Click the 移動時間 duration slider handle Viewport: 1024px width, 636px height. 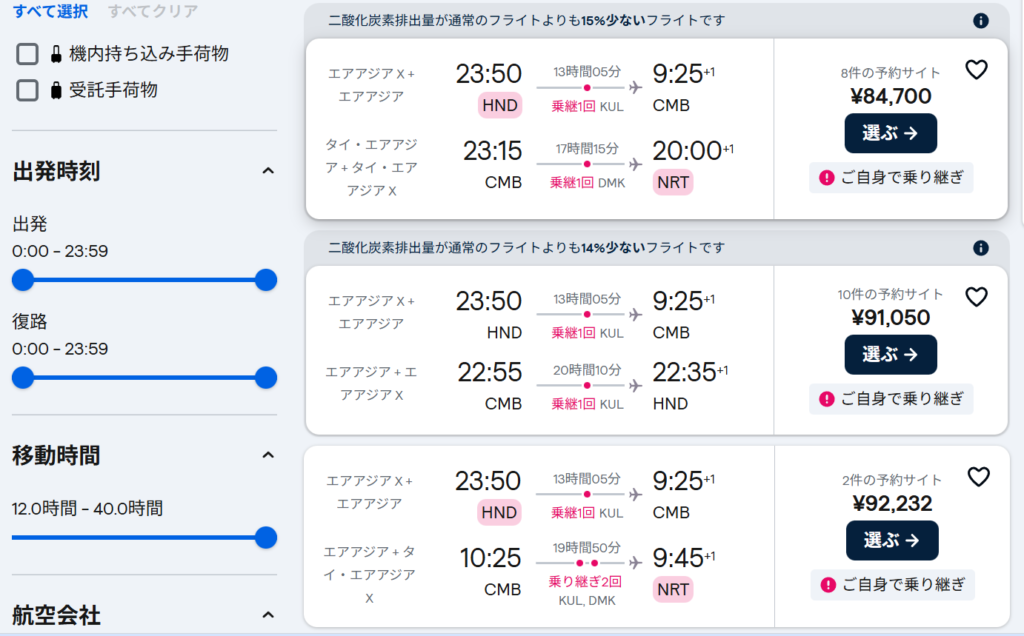point(266,538)
